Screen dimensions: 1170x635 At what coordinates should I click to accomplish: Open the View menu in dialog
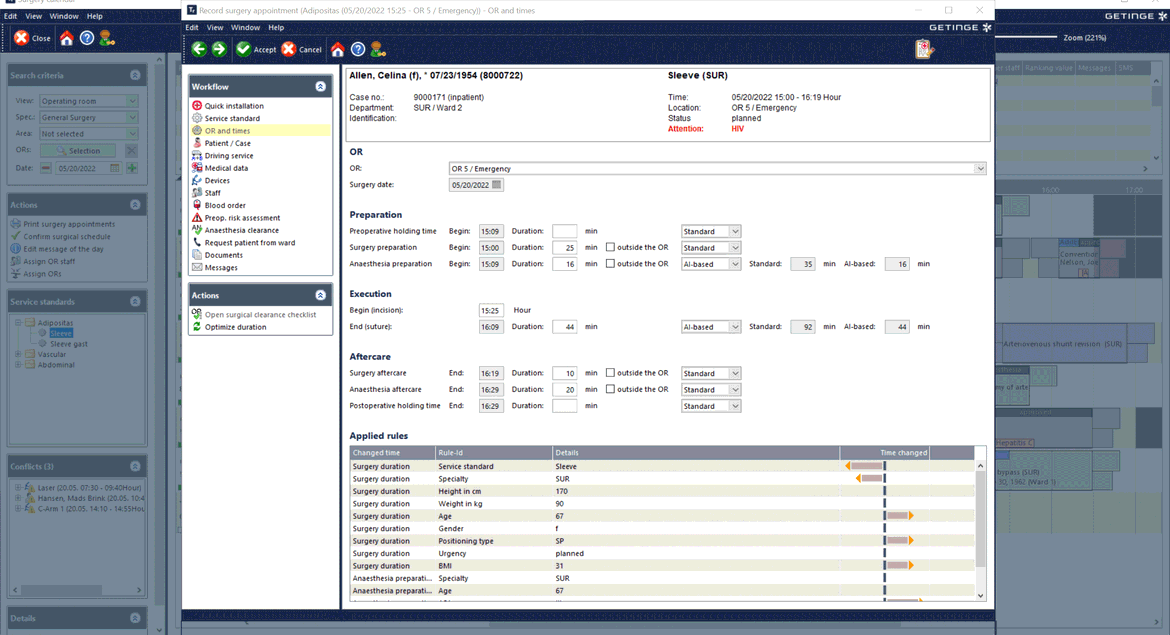(215, 28)
